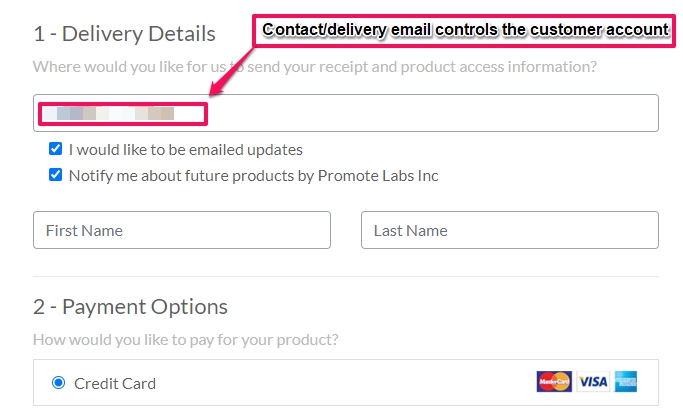Viewport: 683px width, 418px height.
Task: Click the horizontal divider above Payment Options
Action: 346,276
